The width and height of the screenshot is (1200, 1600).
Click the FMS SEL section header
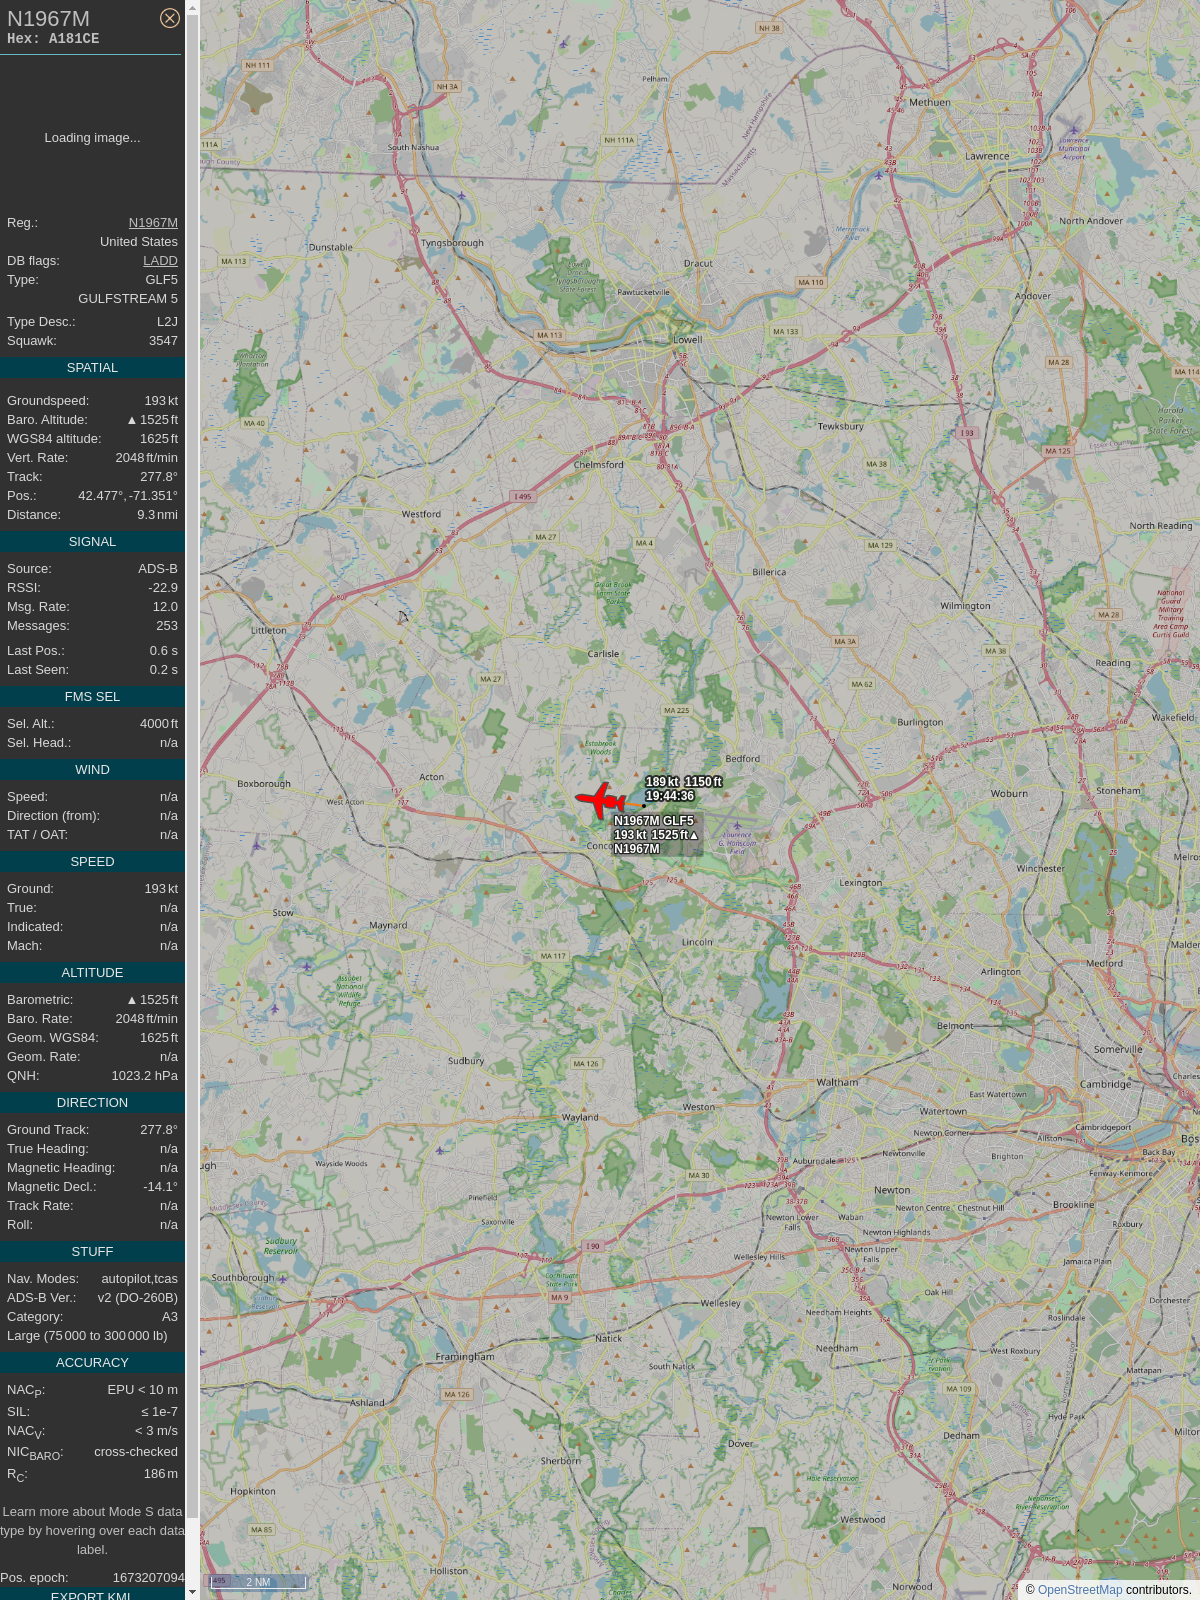(x=92, y=697)
